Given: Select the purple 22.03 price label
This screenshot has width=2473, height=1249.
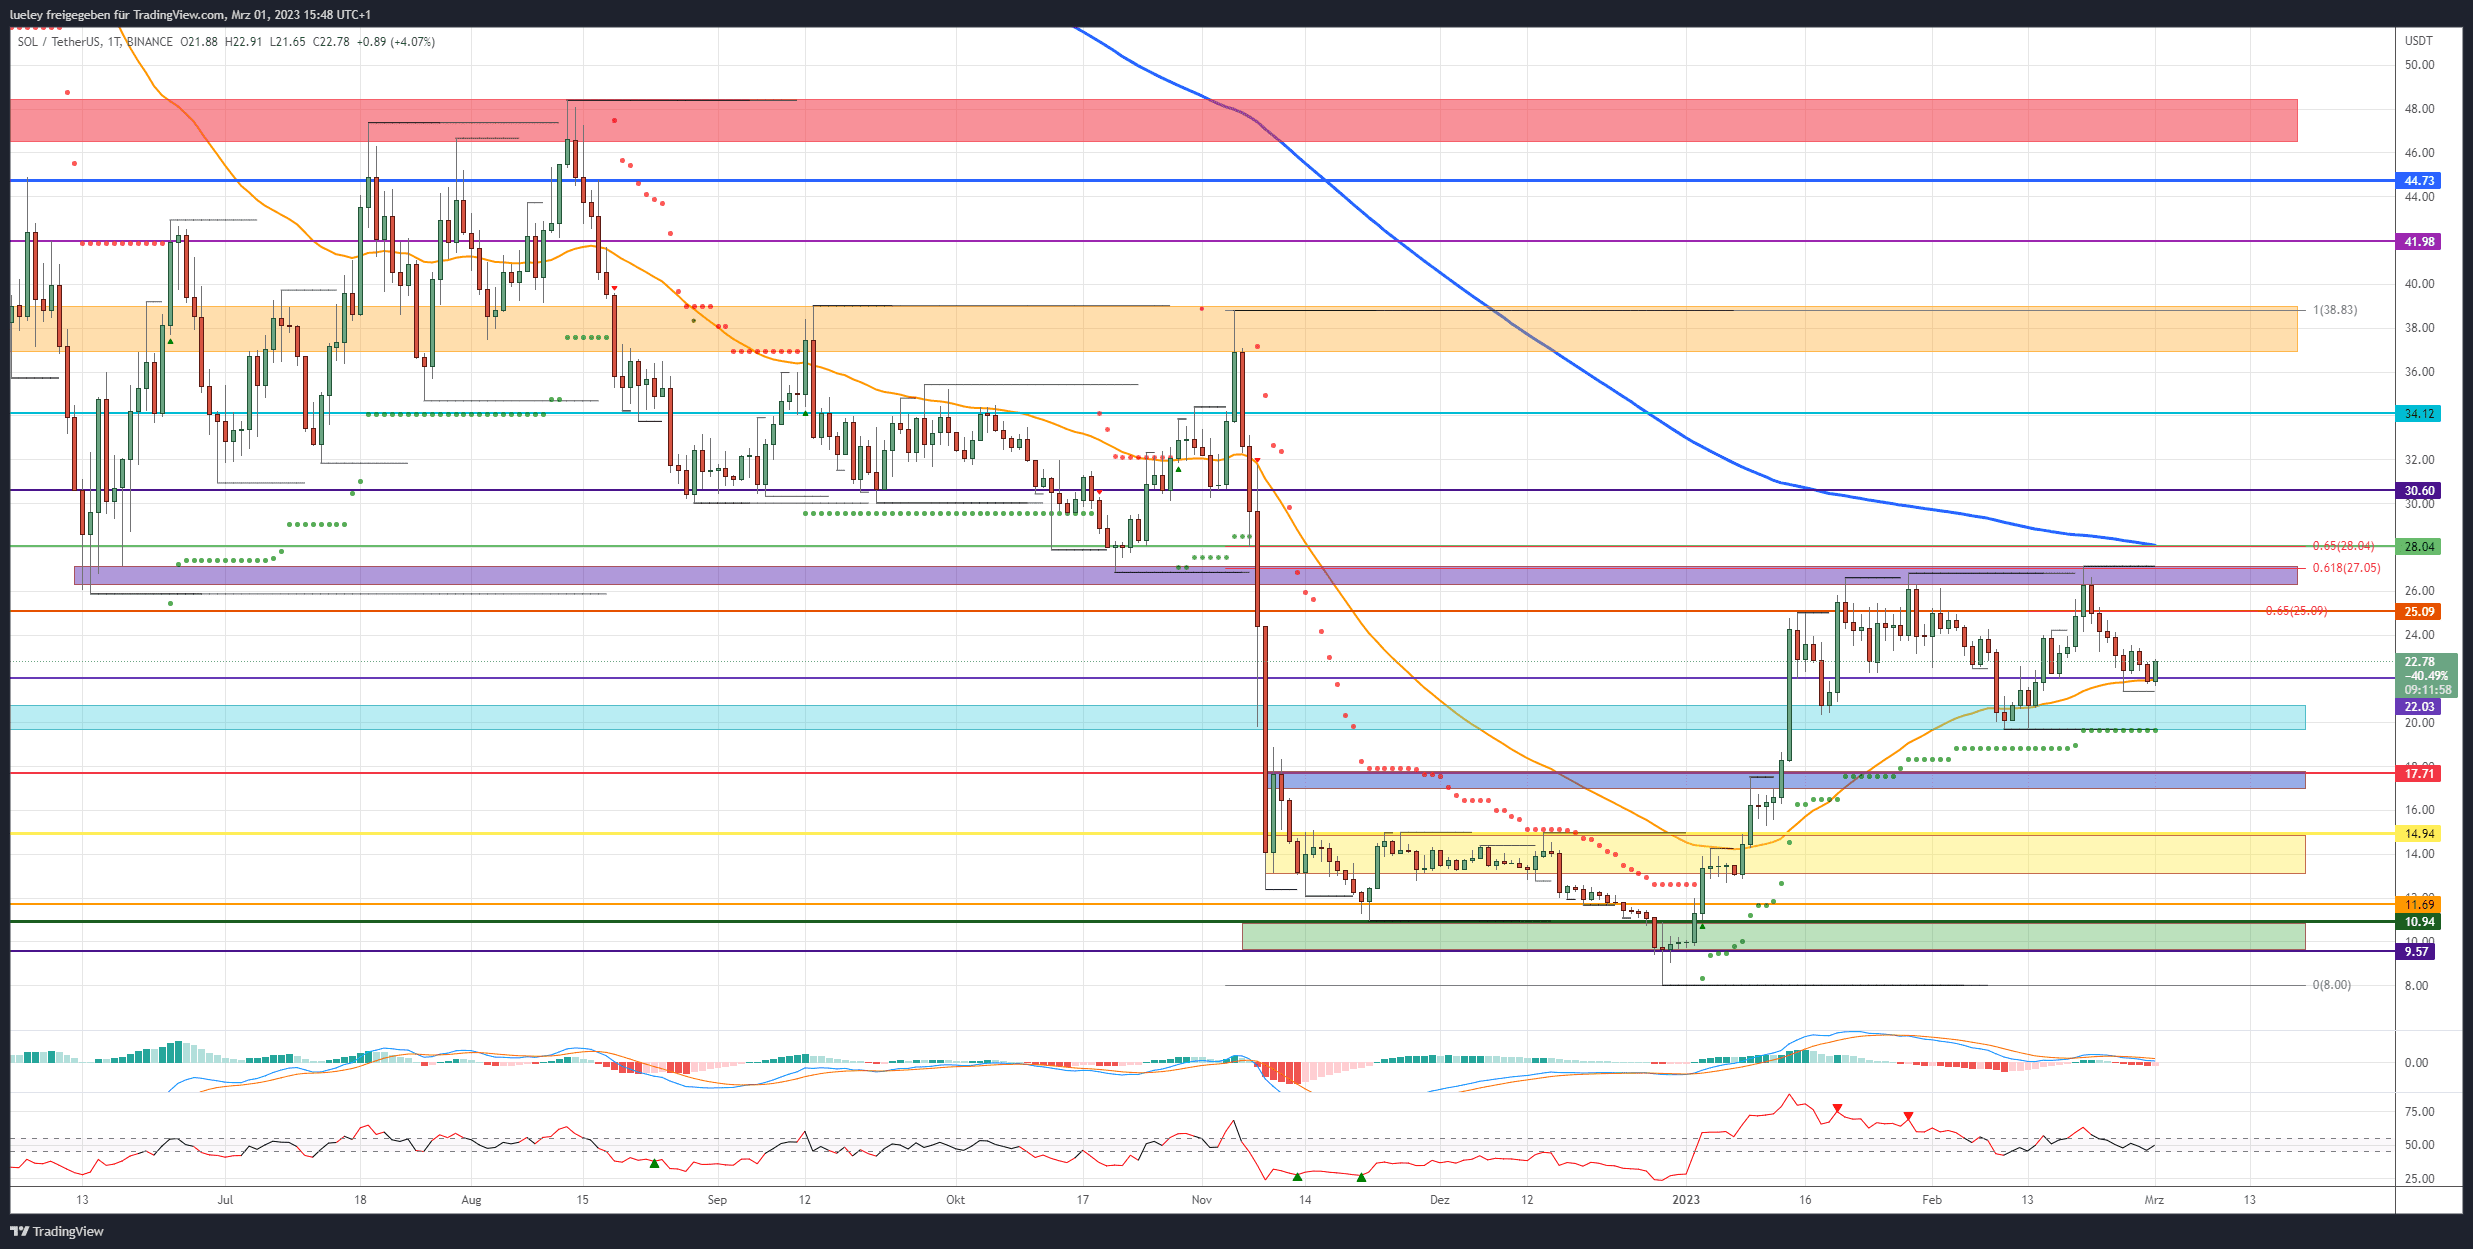Looking at the screenshot, I should pyautogui.click(x=2419, y=707).
